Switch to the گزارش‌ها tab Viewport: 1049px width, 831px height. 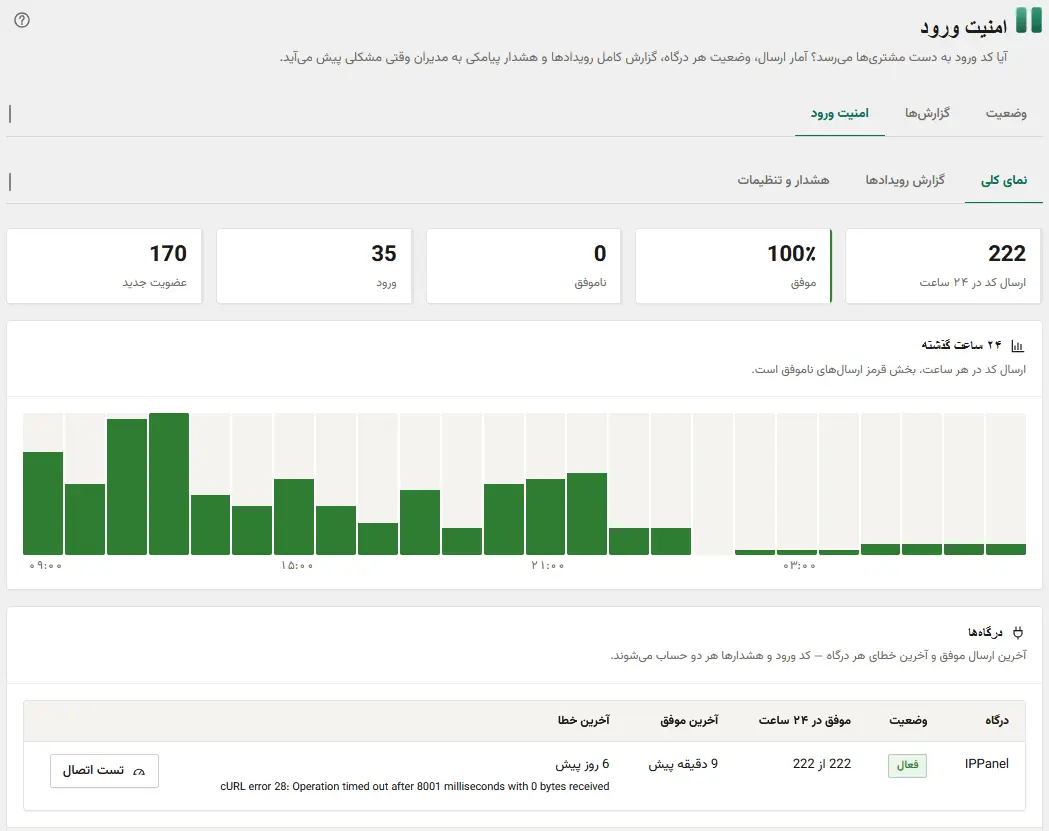927,113
